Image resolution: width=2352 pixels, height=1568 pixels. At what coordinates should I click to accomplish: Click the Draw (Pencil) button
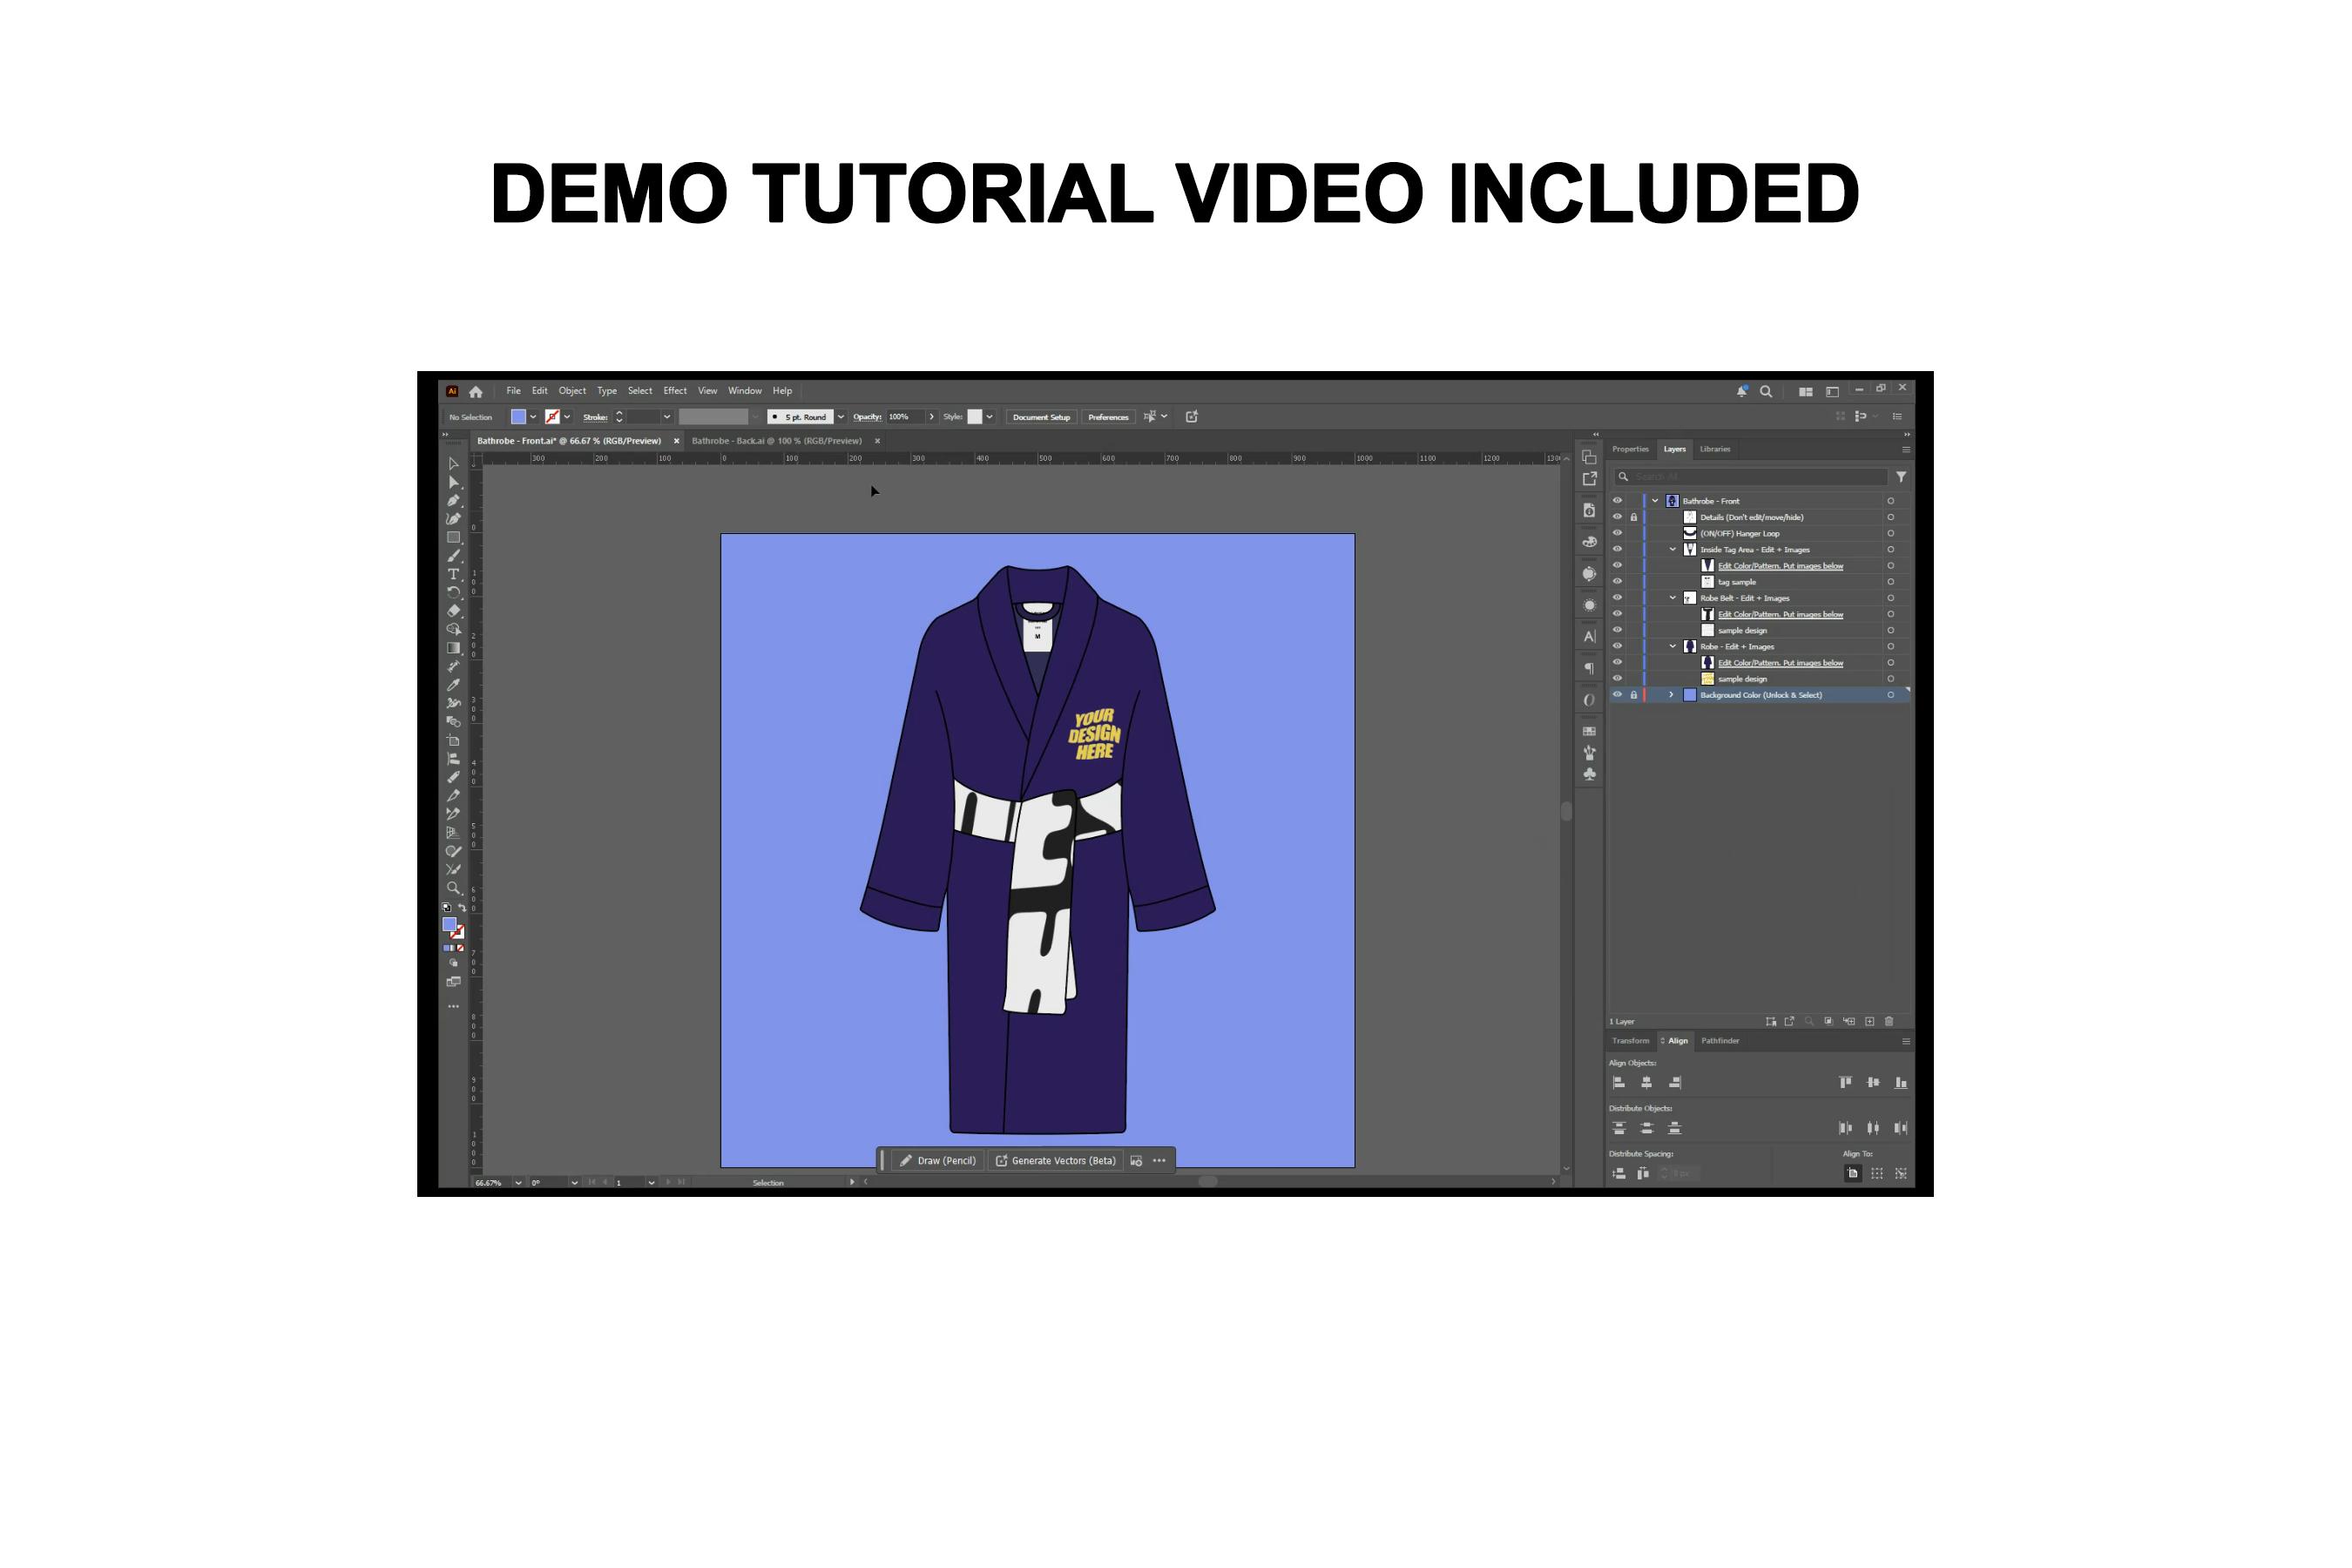(938, 1161)
